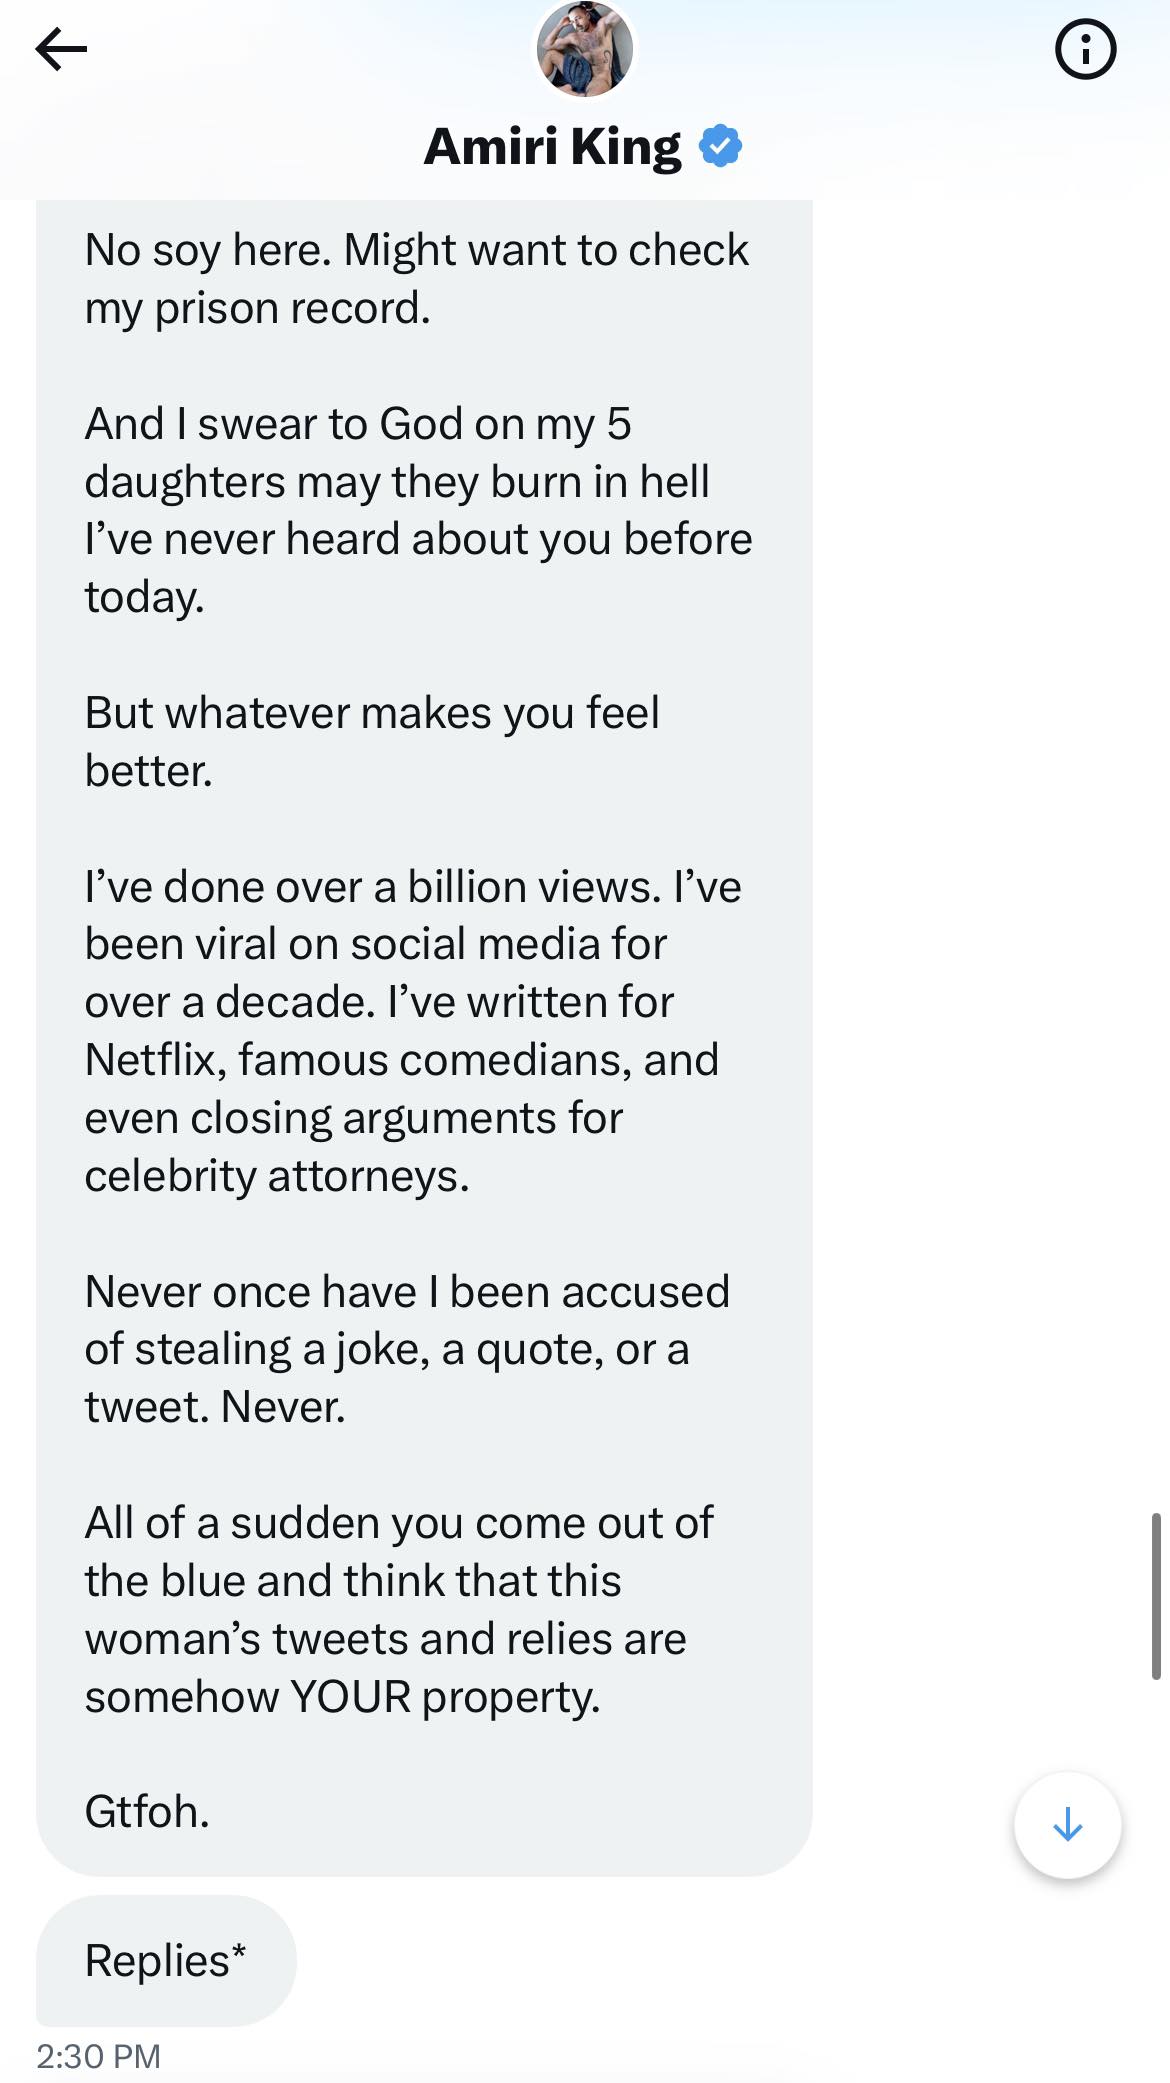The height and width of the screenshot is (2083, 1170).
Task: Click "But whatever makes you feel better" text
Action: click(x=371, y=741)
